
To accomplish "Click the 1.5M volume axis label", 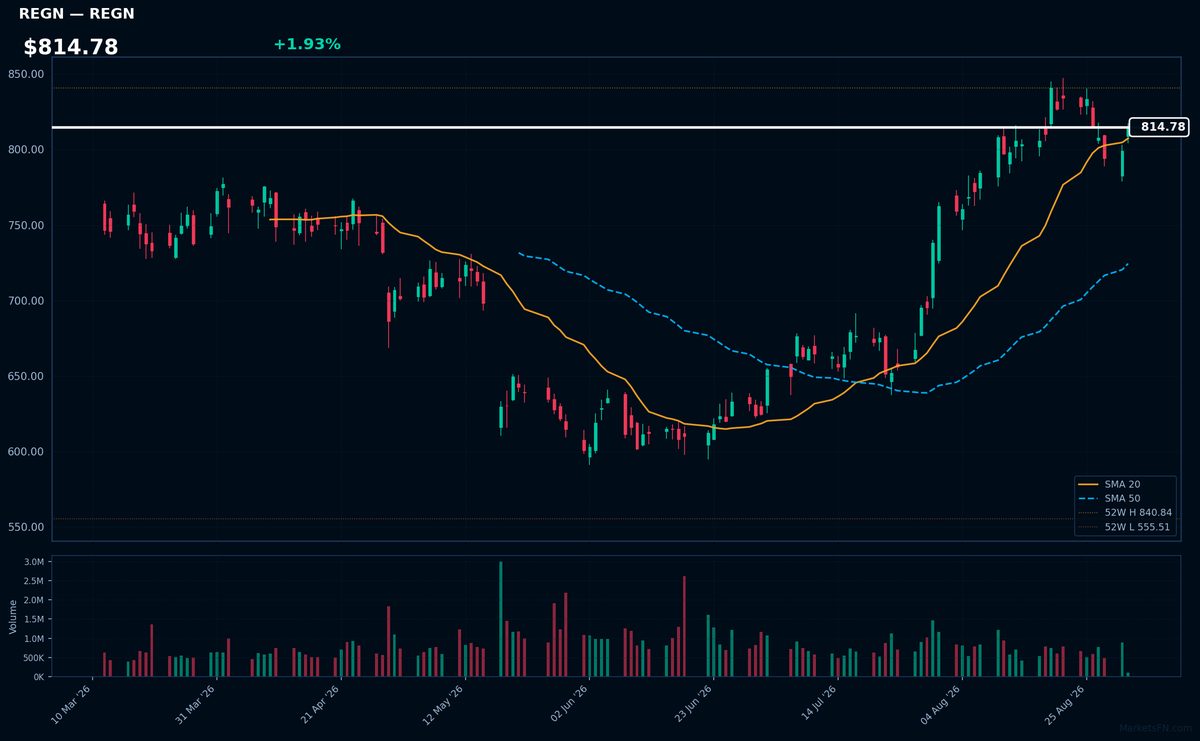I will [33, 619].
